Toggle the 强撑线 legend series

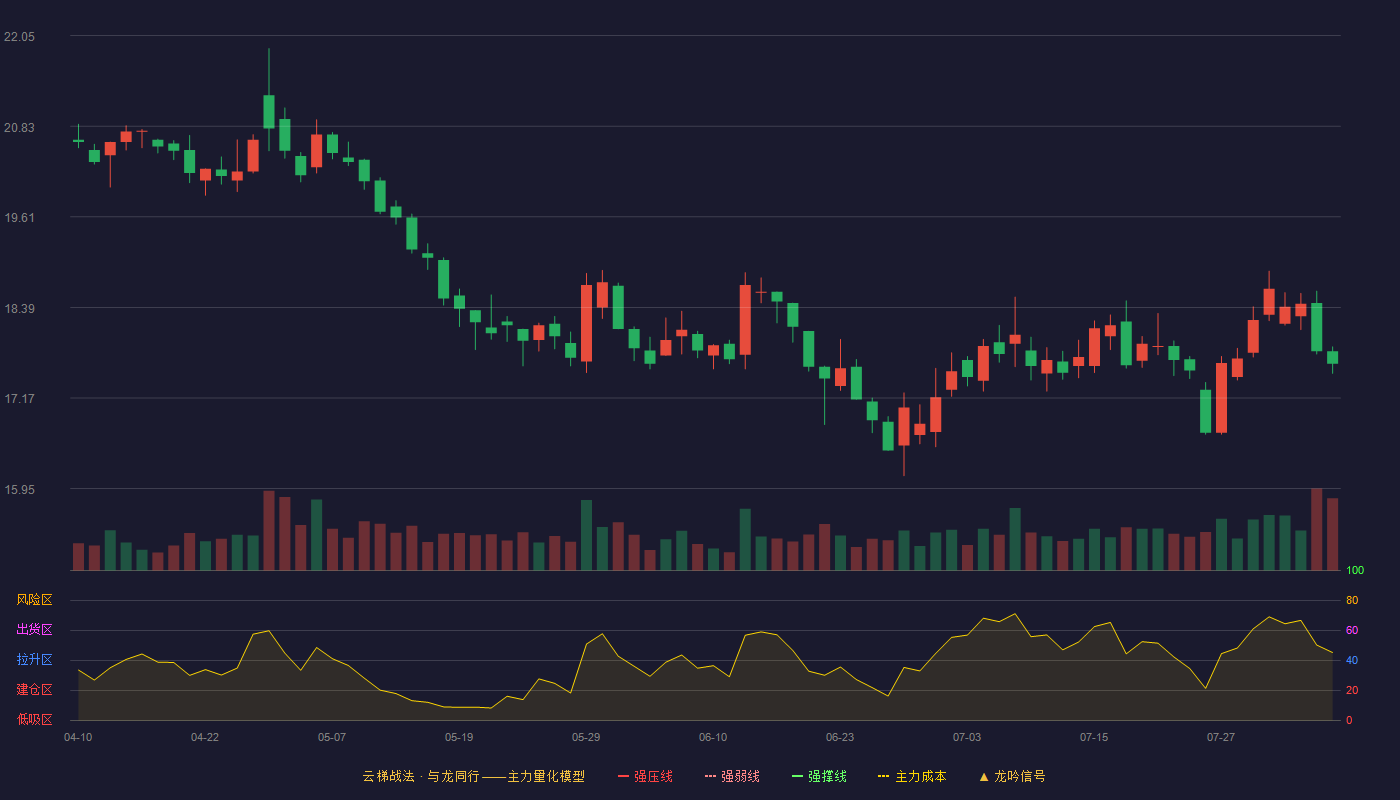point(819,776)
